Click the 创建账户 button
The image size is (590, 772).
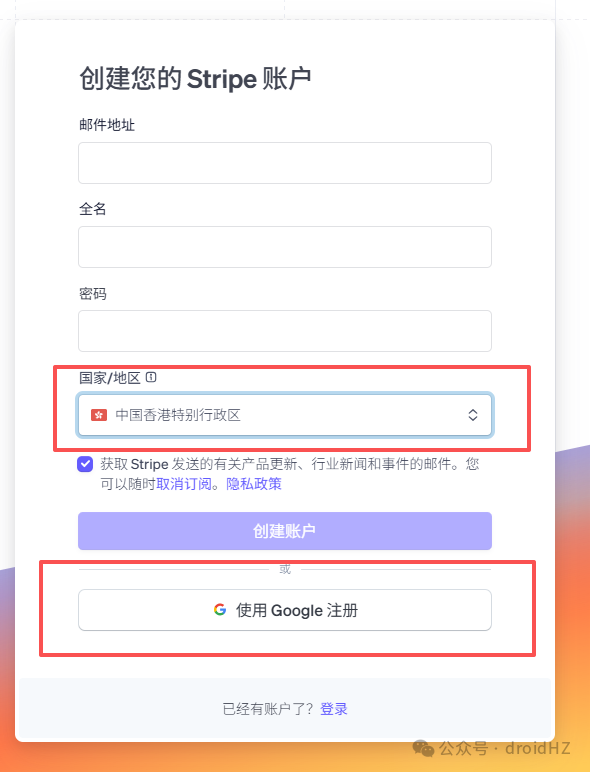[x=285, y=531]
